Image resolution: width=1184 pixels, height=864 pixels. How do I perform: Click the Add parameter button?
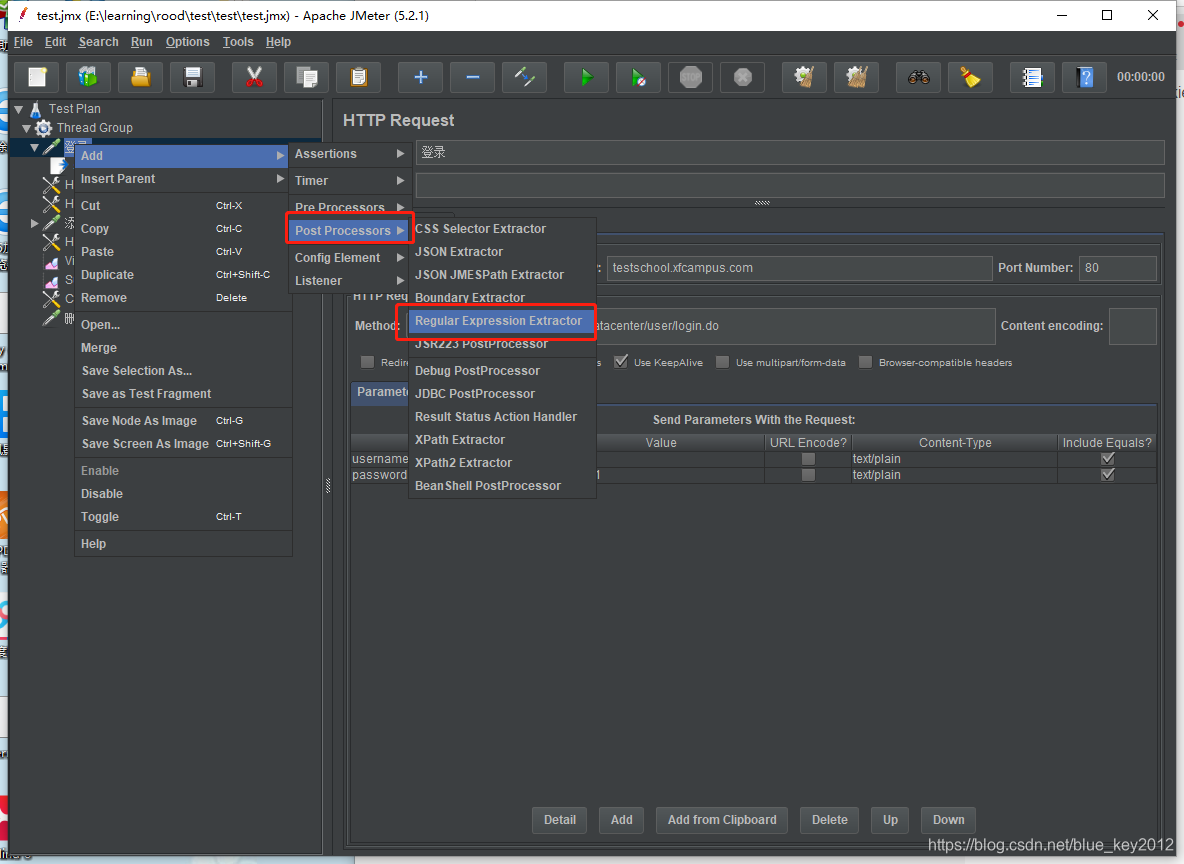(x=621, y=819)
